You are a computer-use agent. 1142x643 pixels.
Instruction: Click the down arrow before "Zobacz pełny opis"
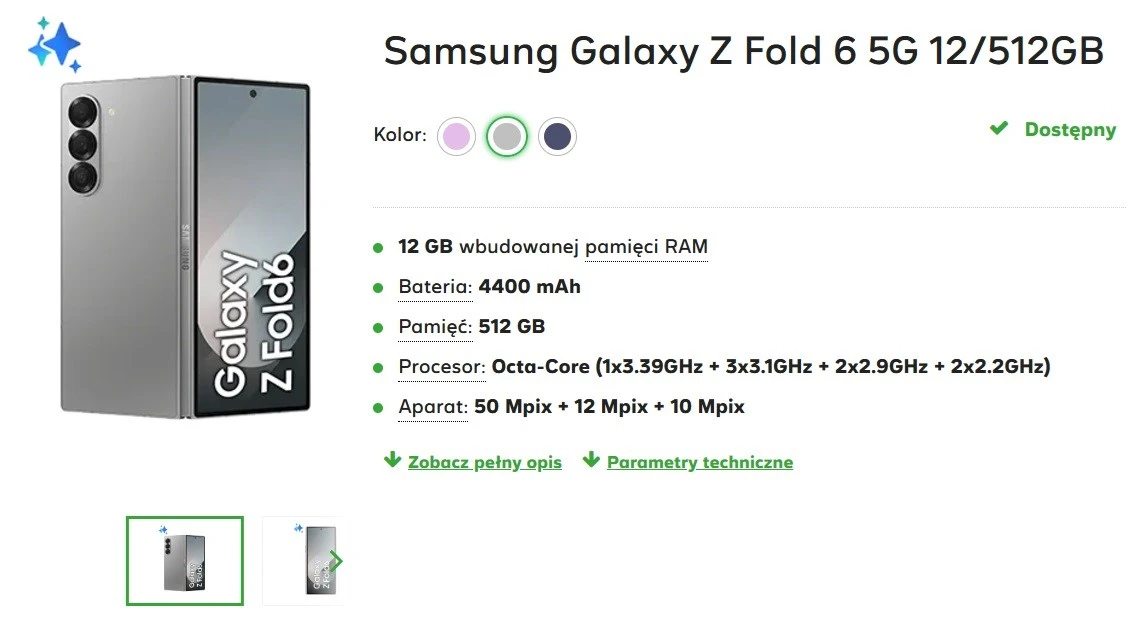tap(392, 460)
